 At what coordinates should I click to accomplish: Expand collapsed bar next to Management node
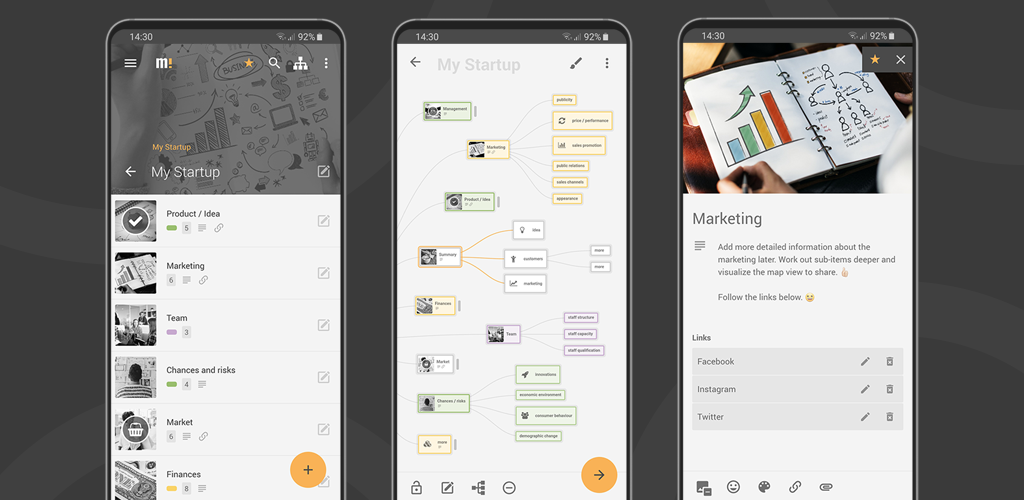coord(475,111)
